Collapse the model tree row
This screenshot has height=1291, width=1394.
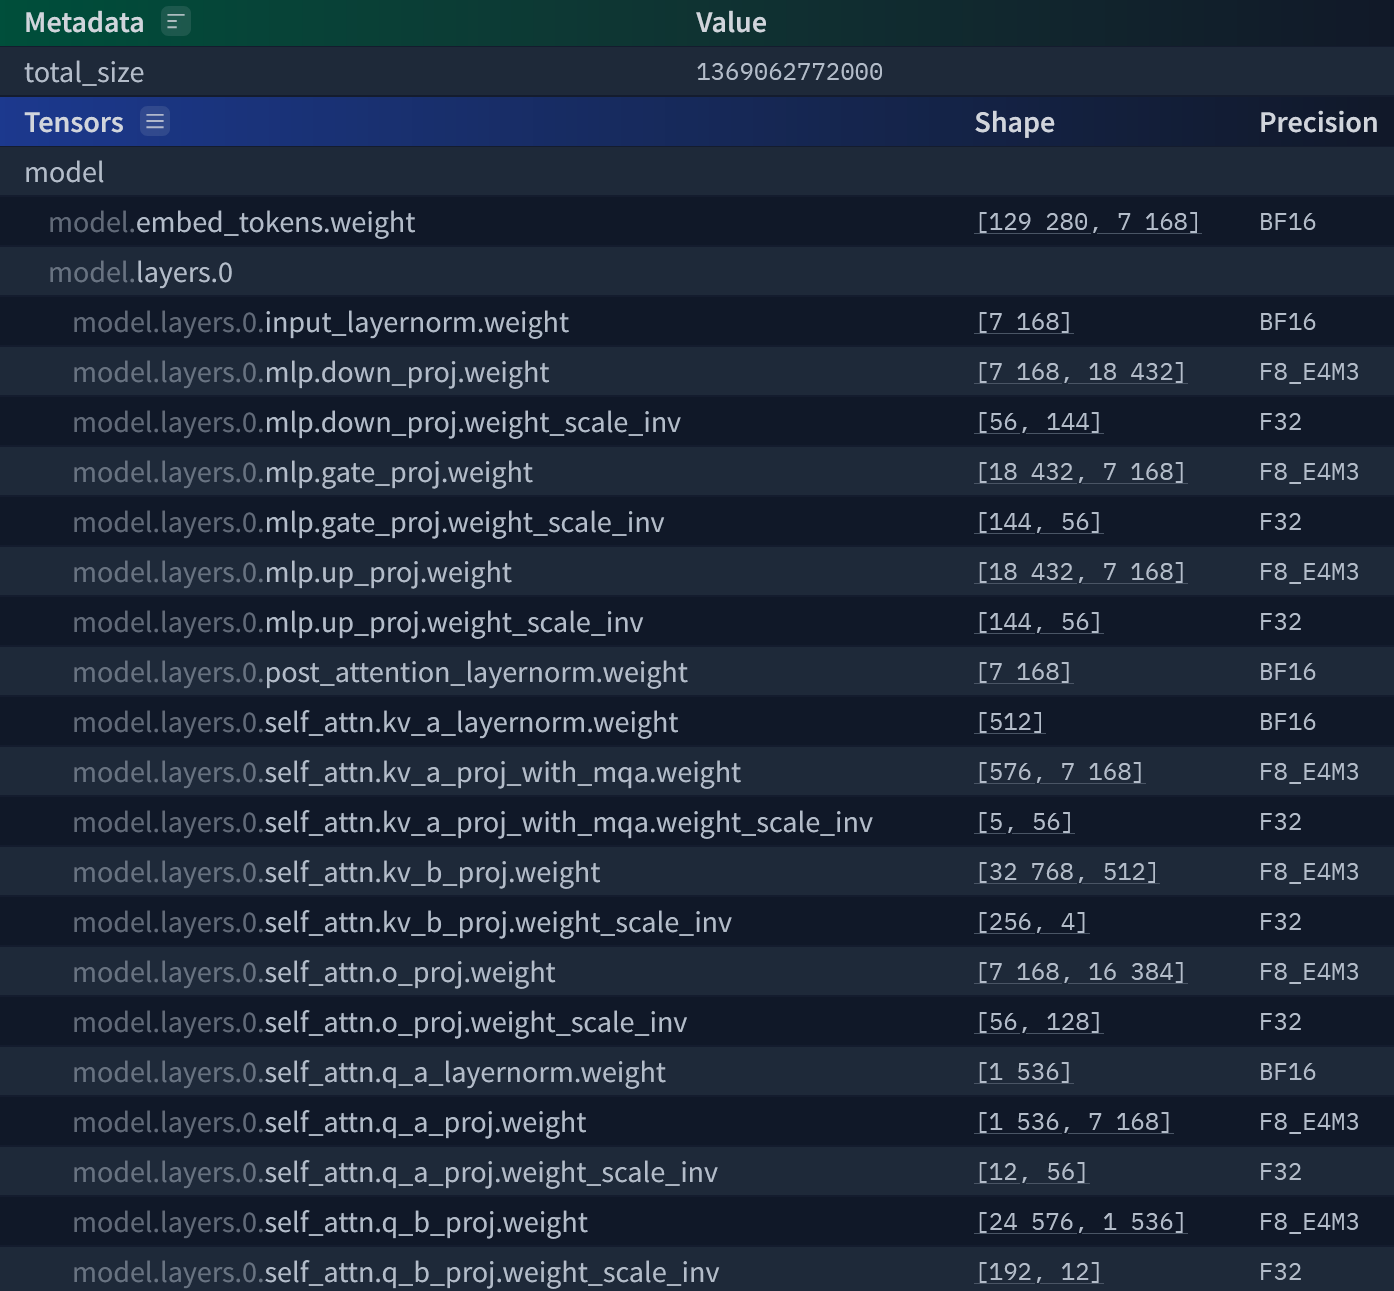697,172
